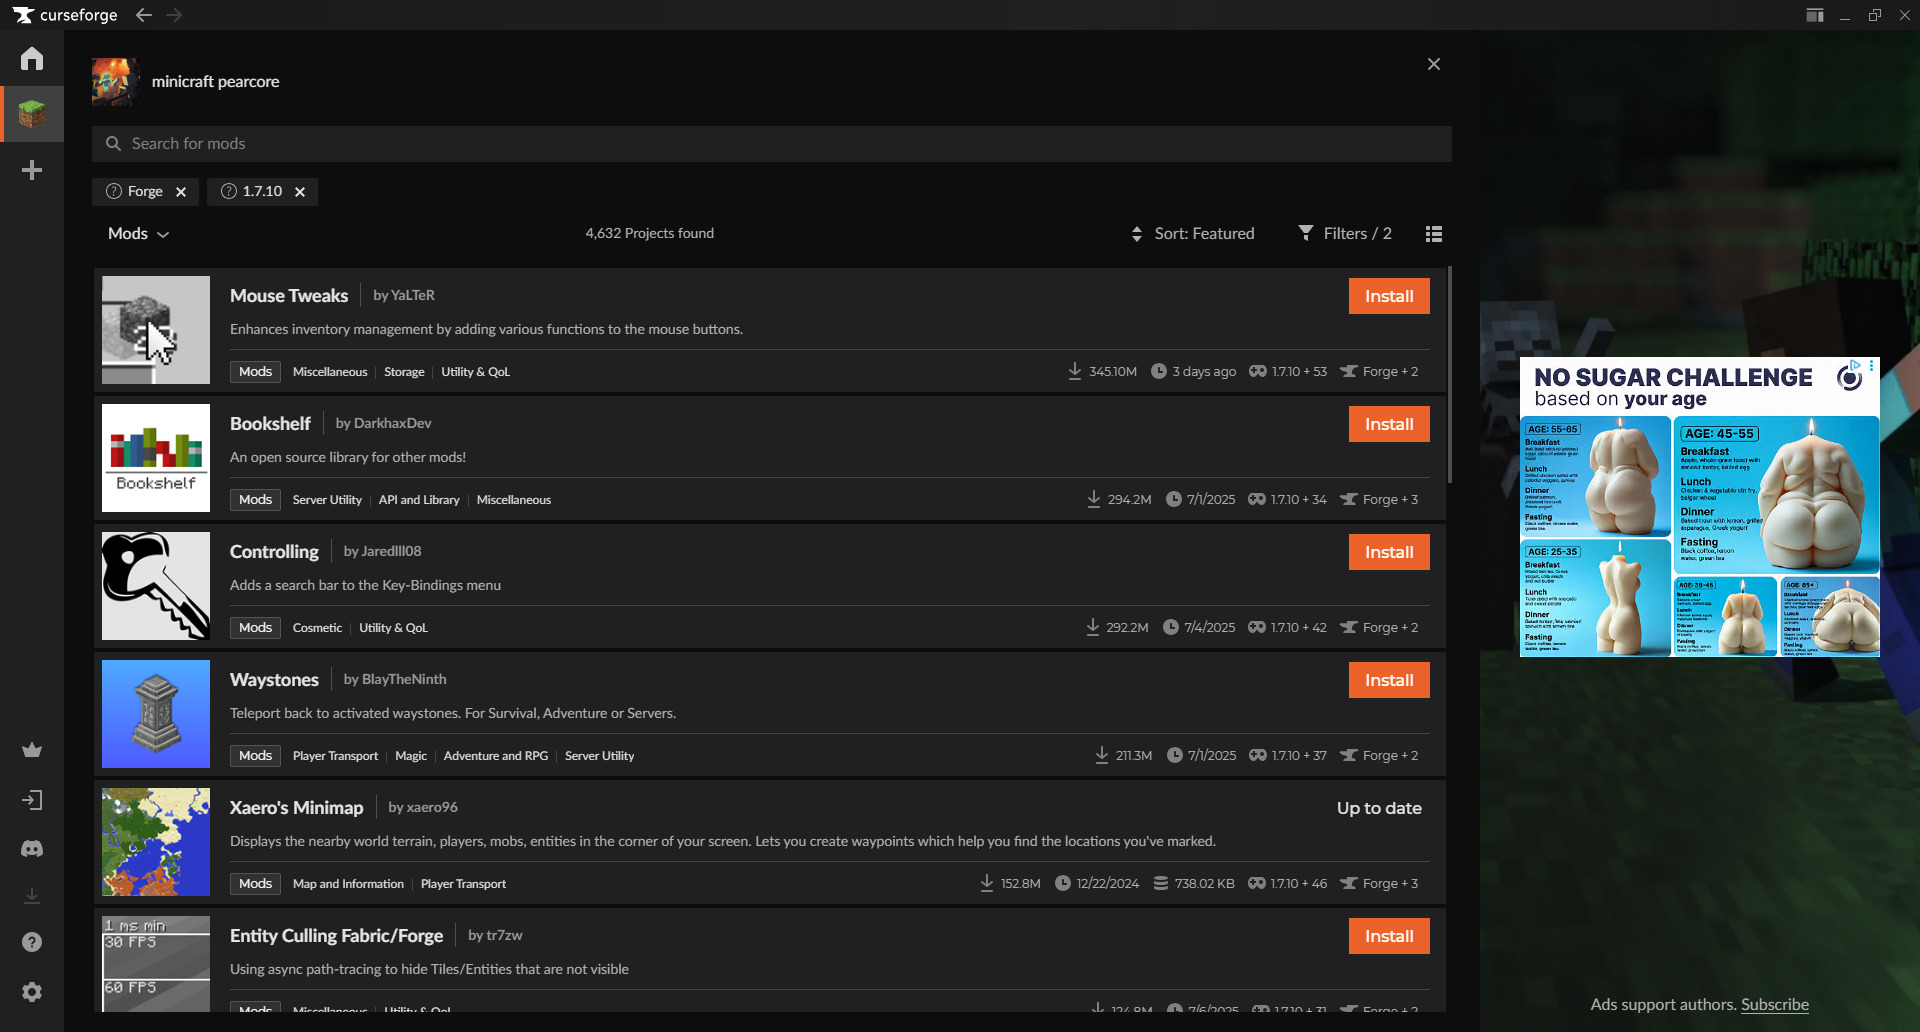Click the sidebar login arrow icon

point(32,800)
